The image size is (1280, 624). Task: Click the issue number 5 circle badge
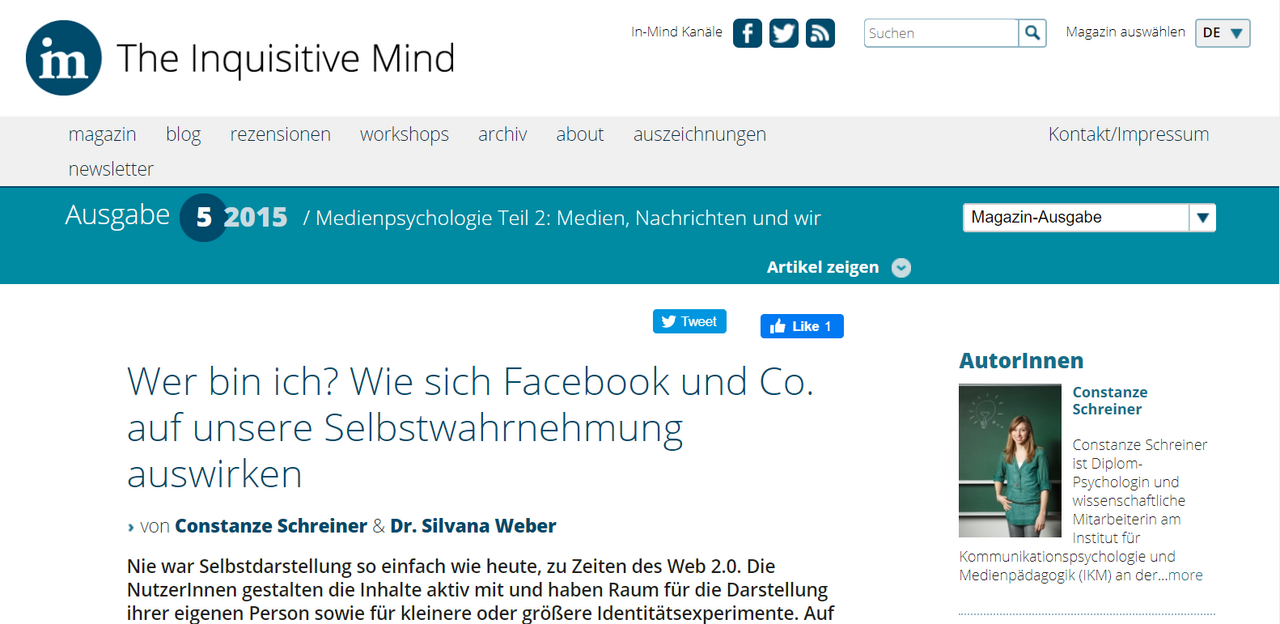203,217
